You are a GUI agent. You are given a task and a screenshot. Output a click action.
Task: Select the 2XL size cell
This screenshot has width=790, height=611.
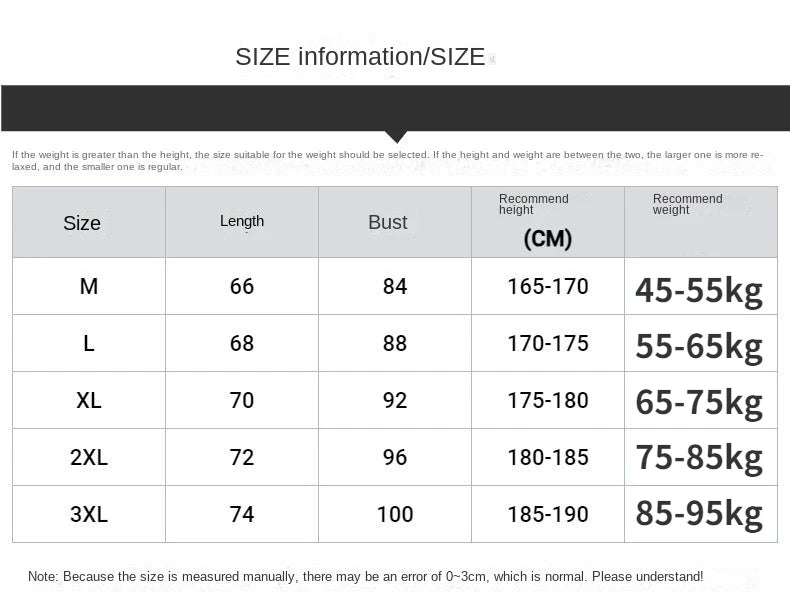[x=89, y=458]
